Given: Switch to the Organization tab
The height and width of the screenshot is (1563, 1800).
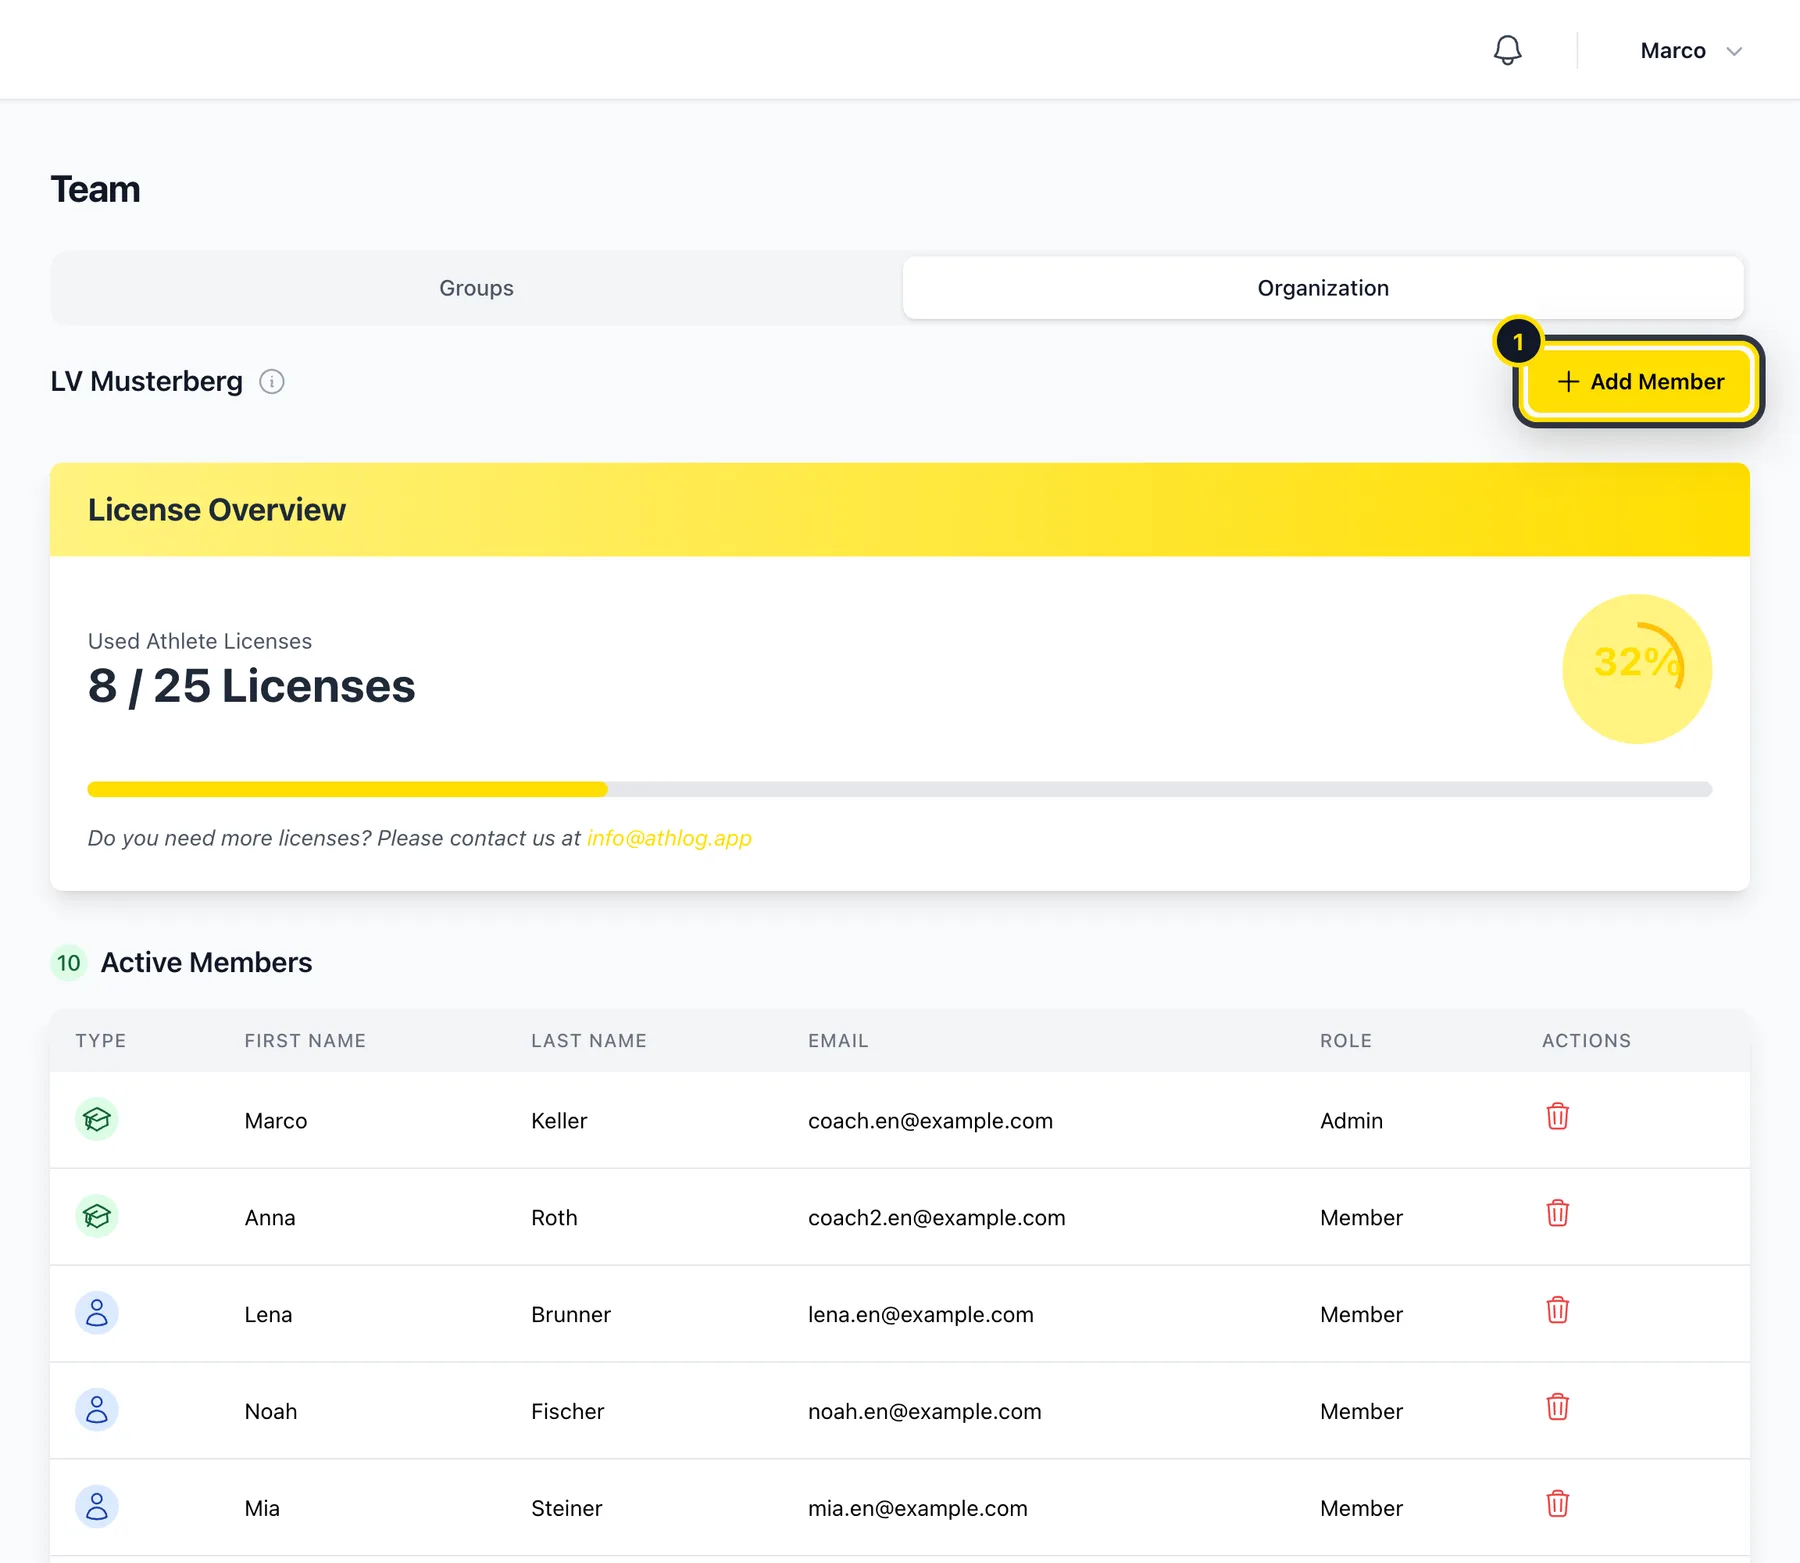Looking at the screenshot, I should [x=1323, y=288].
